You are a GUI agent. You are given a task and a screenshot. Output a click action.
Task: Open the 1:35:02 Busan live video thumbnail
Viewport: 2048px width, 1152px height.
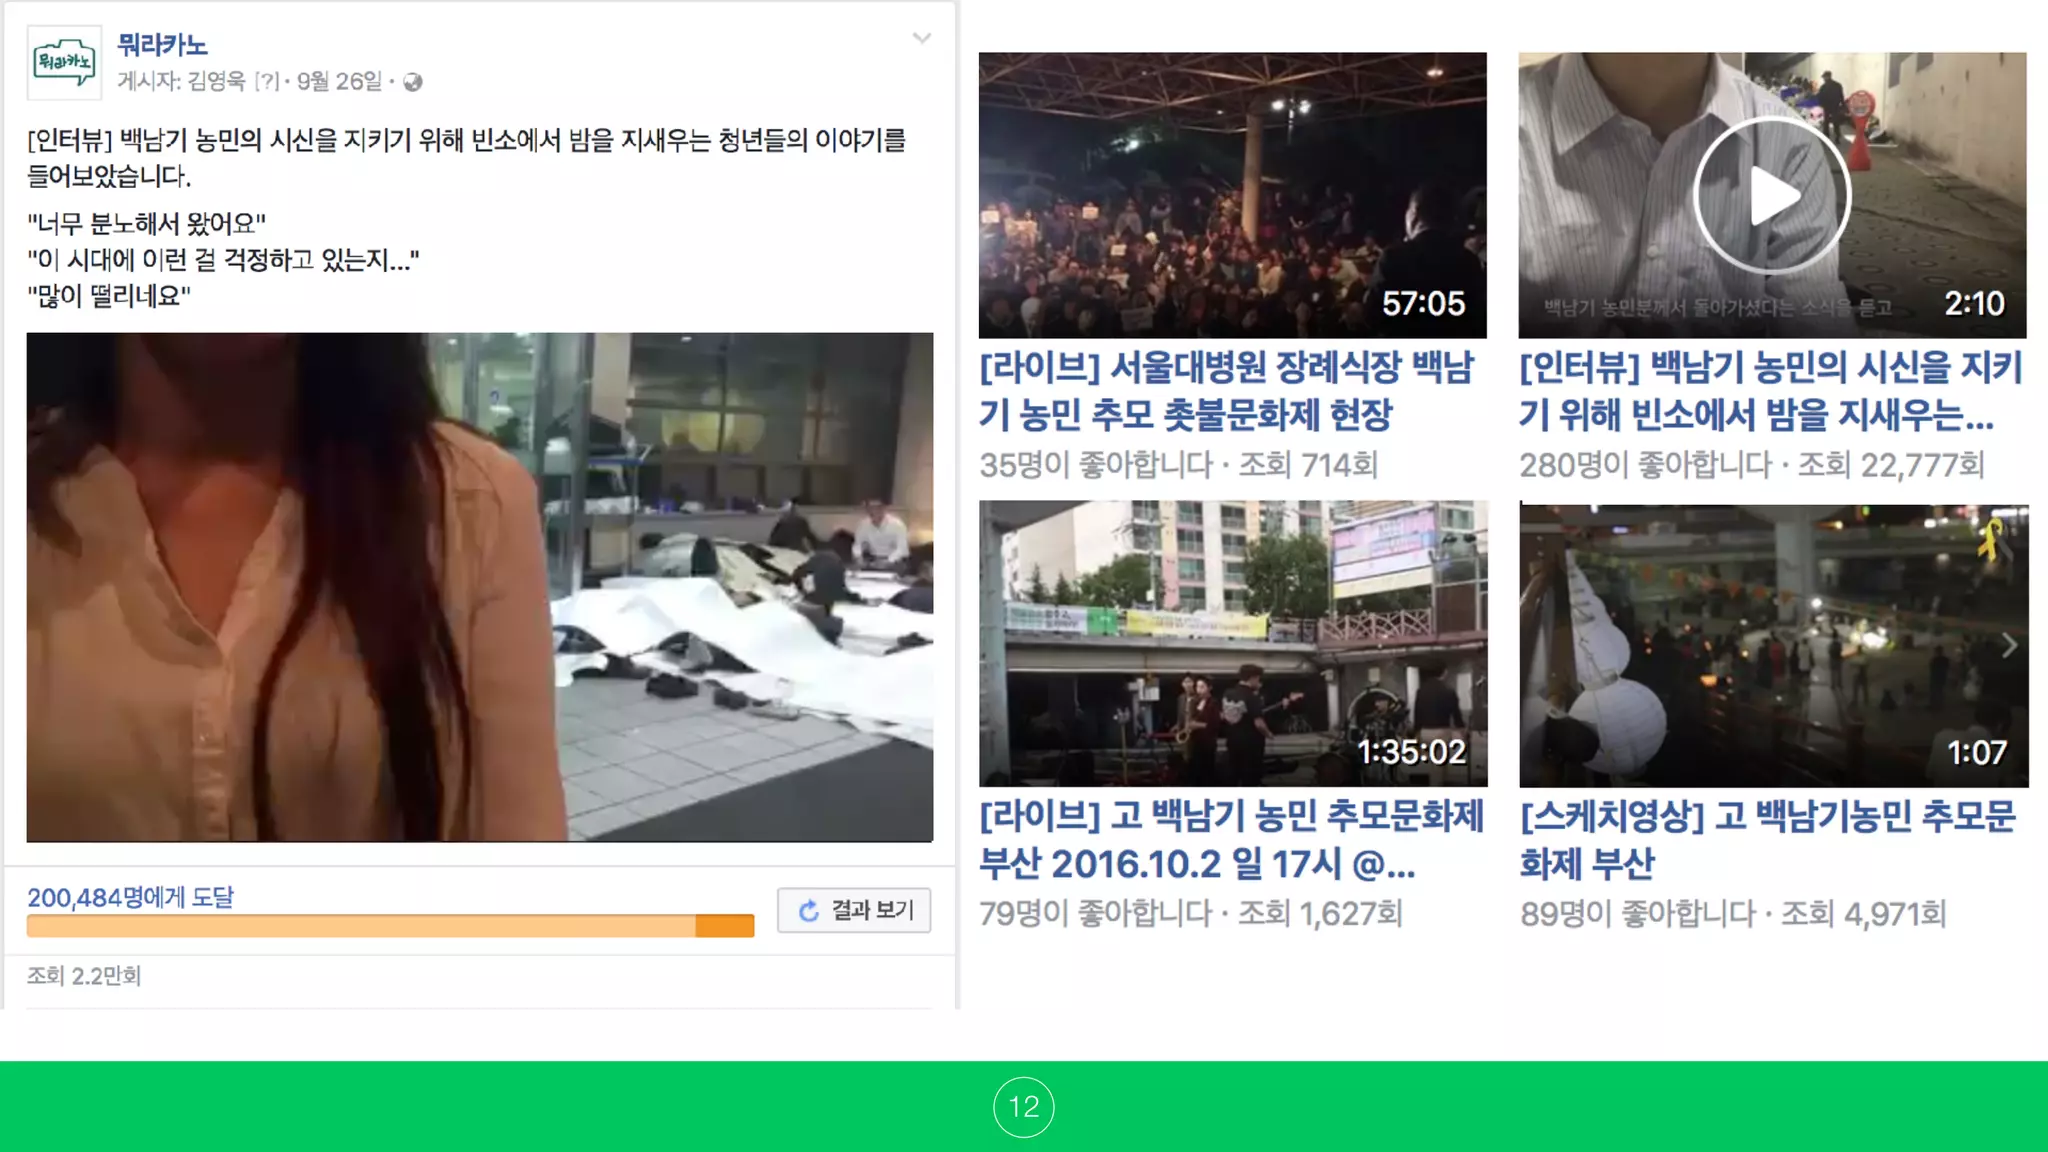click(x=1233, y=644)
